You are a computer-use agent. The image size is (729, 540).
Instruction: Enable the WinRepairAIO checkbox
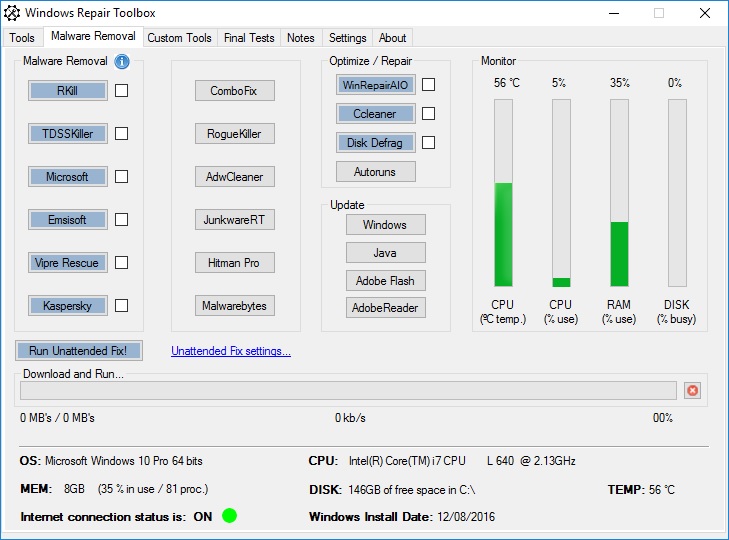pos(428,85)
